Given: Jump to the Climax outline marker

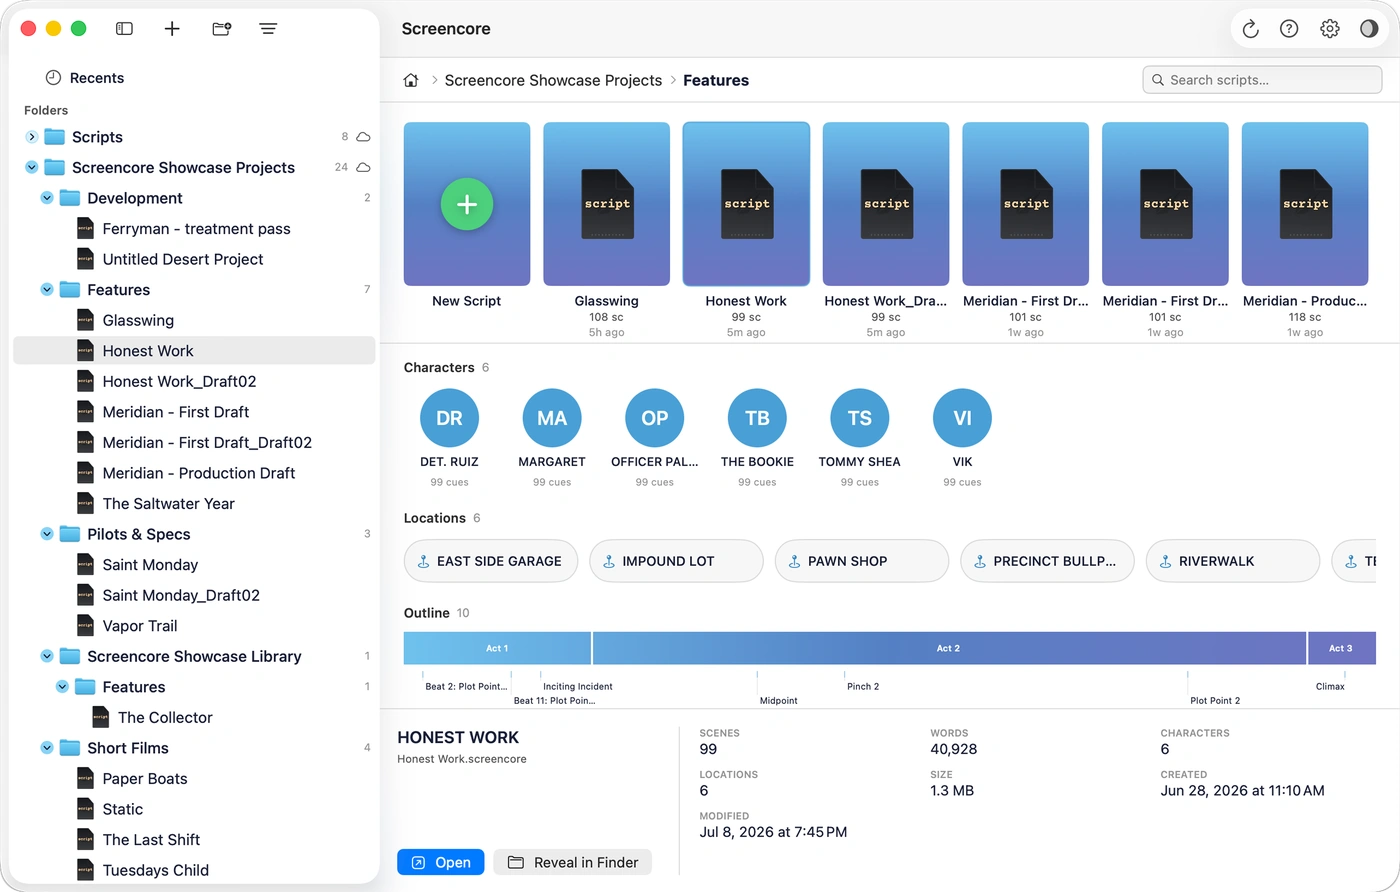Looking at the screenshot, I should click(1330, 687).
